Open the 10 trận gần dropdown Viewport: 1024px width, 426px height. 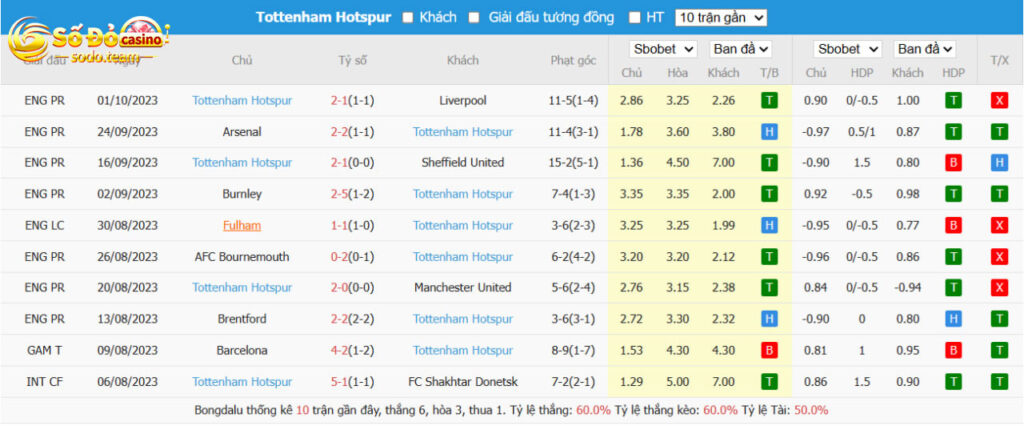point(721,18)
